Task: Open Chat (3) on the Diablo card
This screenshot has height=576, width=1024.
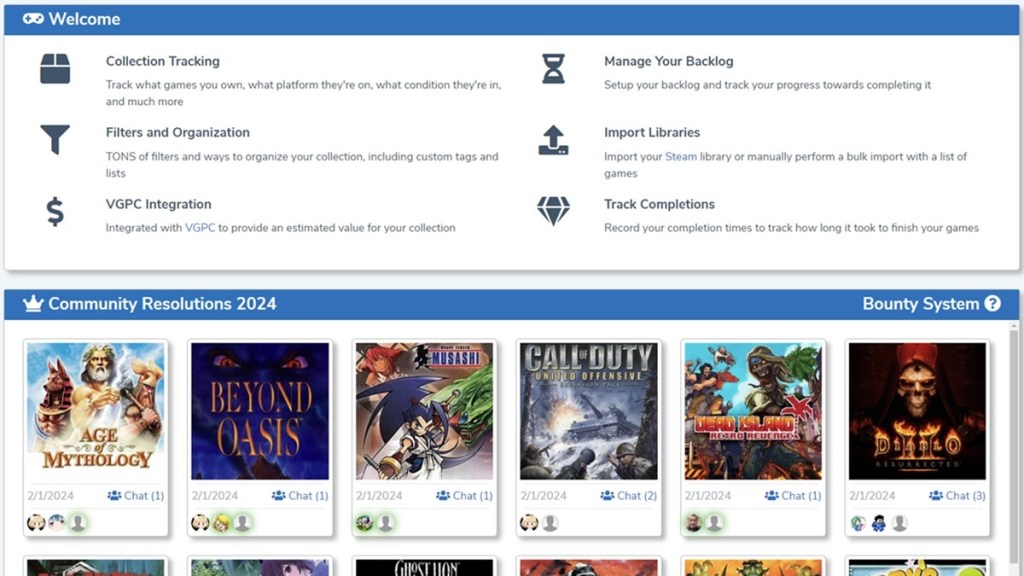Action: [958, 495]
